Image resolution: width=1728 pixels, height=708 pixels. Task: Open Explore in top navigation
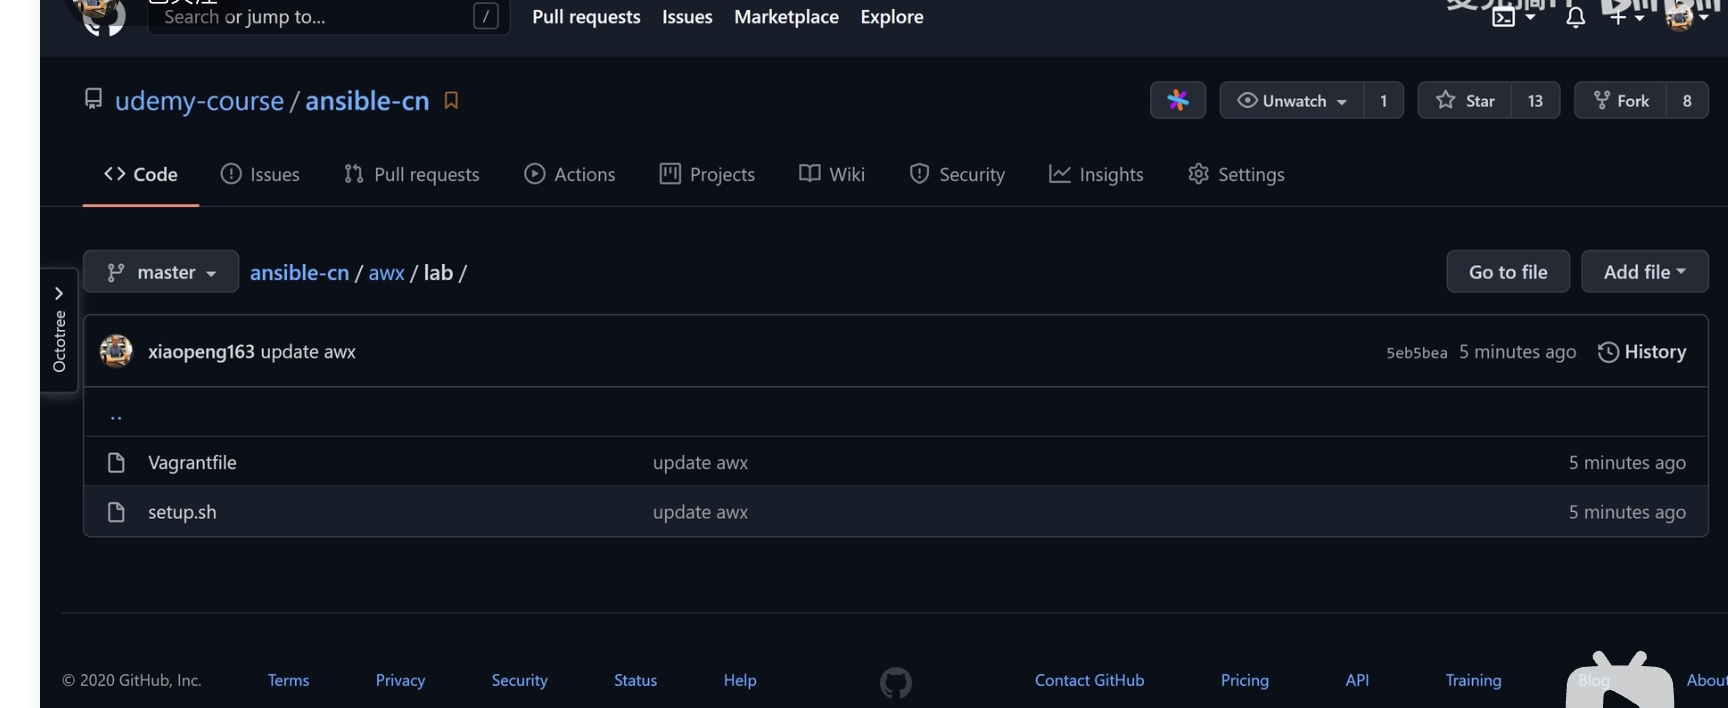pos(892,17)
